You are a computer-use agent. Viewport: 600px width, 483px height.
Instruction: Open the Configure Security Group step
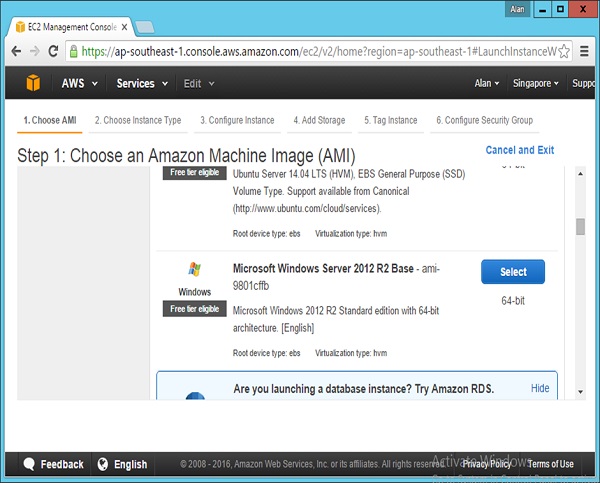(x=484, y=120)
